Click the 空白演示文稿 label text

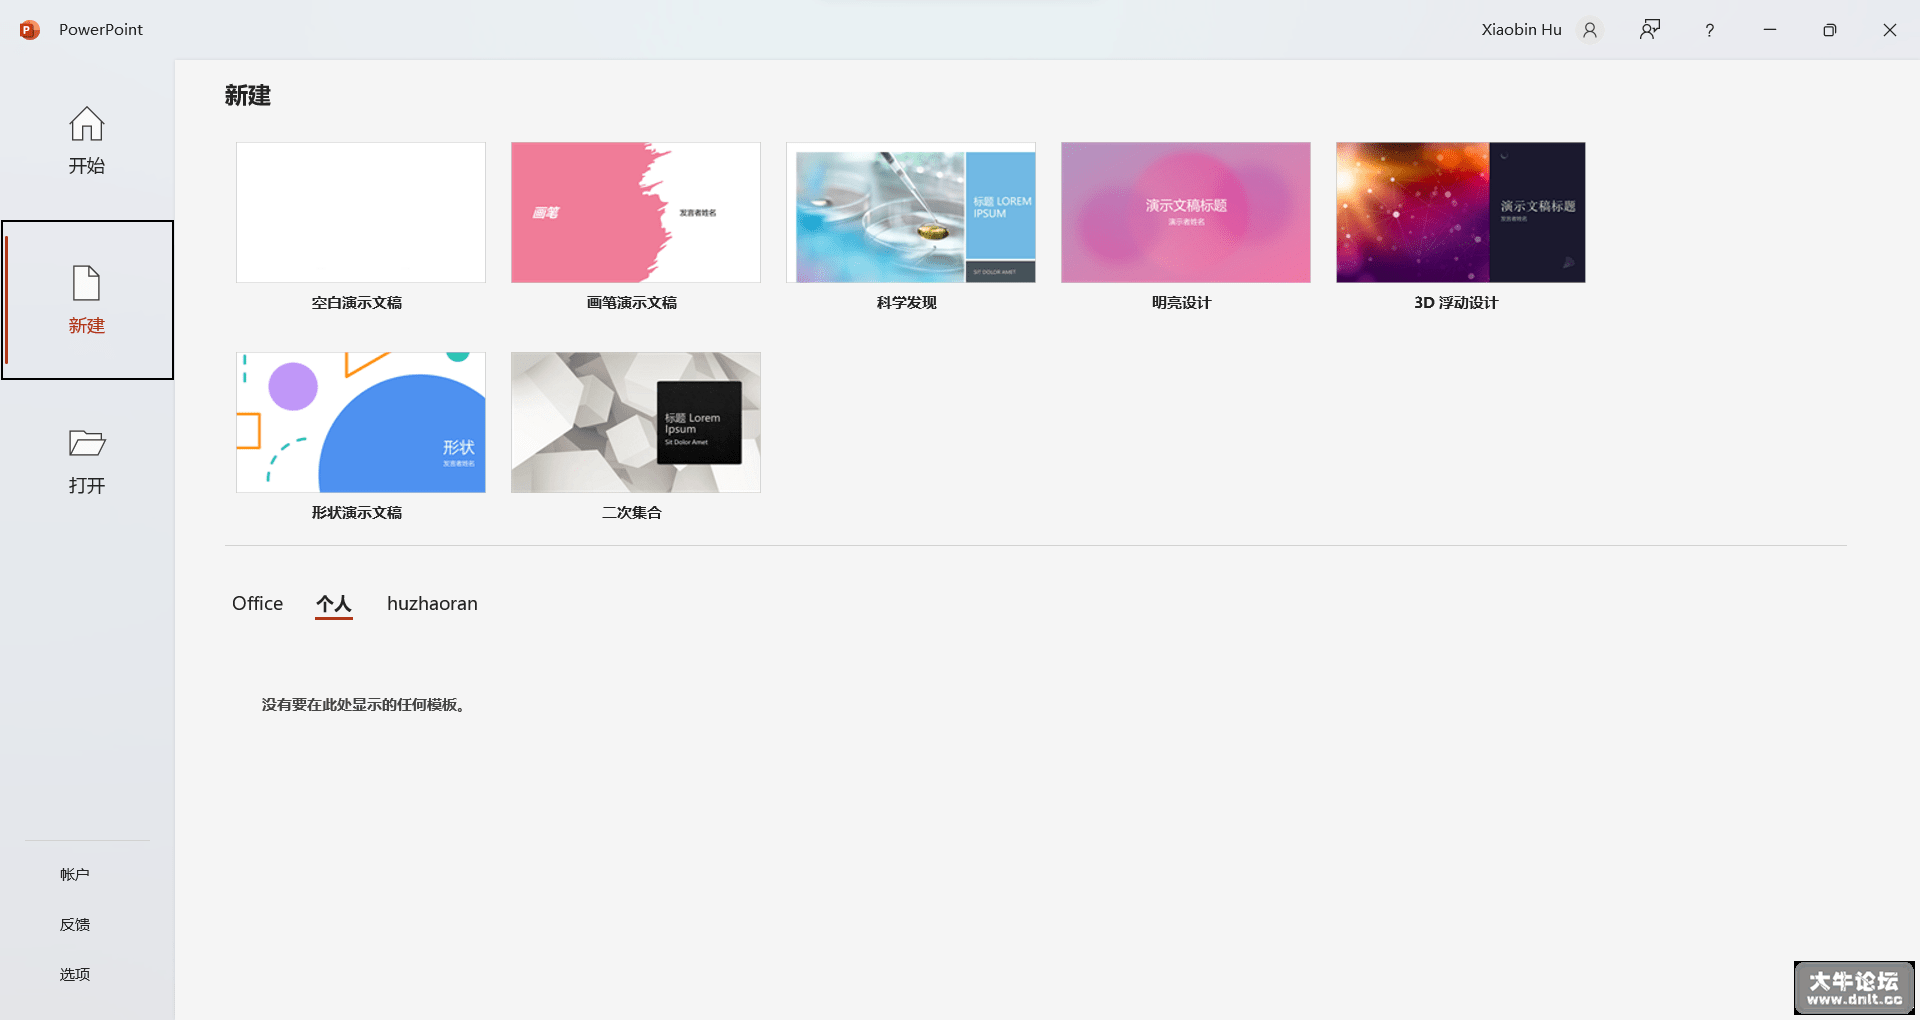coord(357,303)
